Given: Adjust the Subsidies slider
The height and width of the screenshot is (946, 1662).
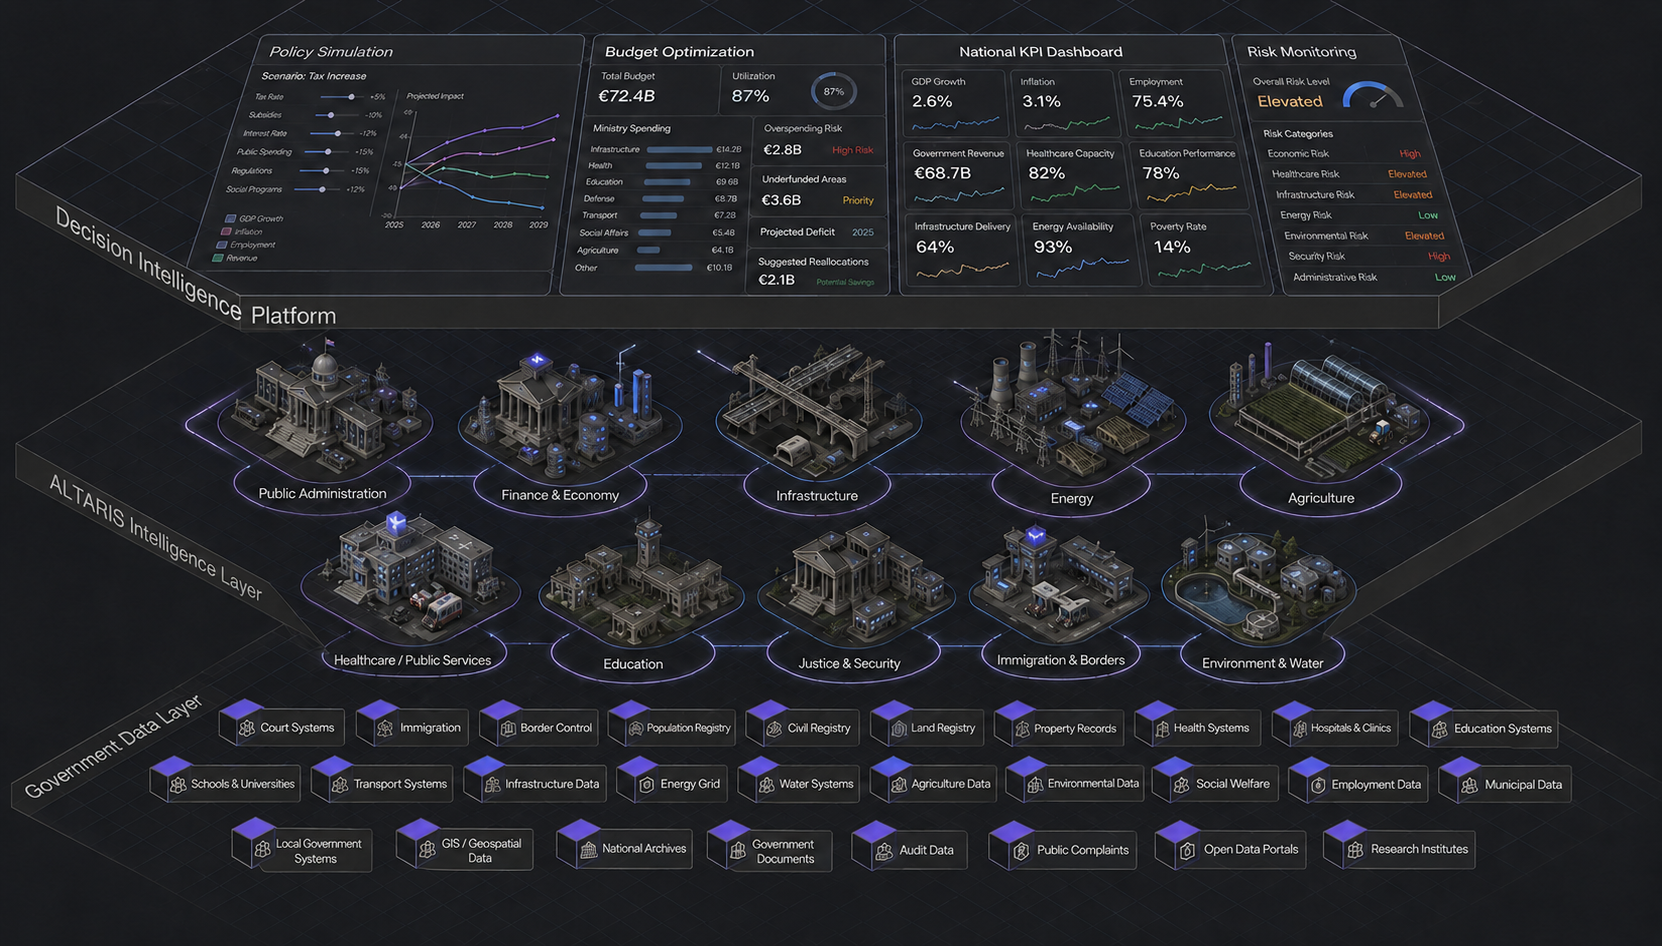Looking at the screenshot, I should coord(335,115).
